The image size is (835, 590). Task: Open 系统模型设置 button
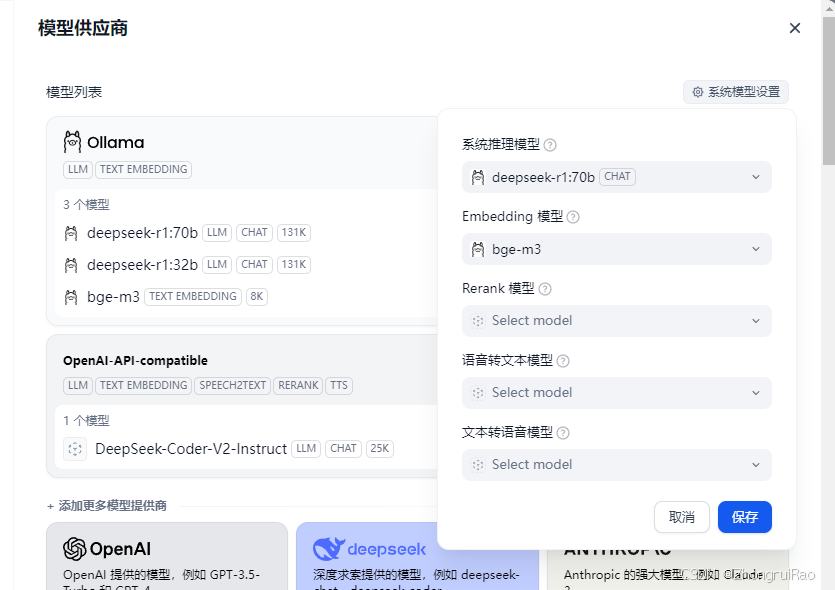736,92
